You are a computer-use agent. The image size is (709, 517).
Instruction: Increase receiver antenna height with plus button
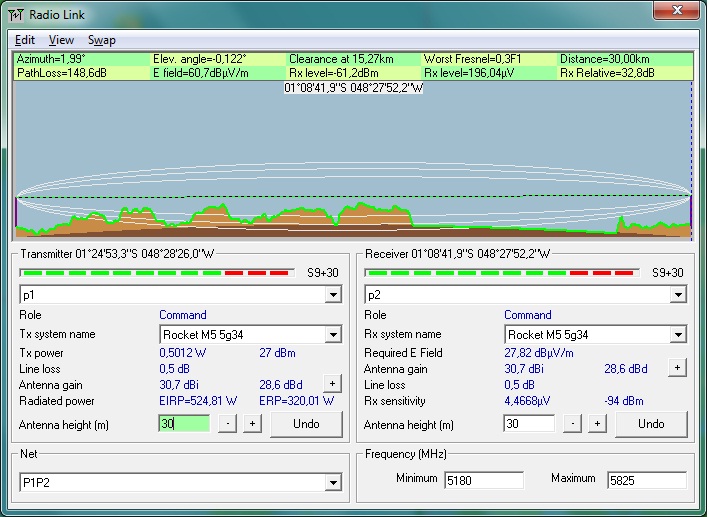pyautogui.click(x=597, y=424)
